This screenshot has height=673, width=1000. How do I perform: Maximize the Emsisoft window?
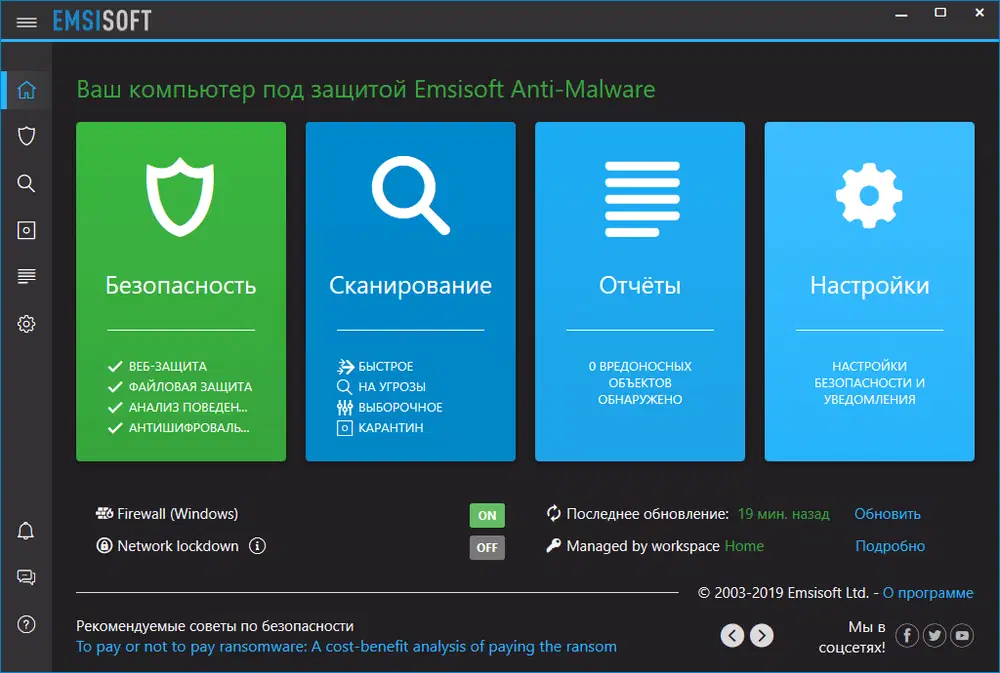pyautogui.click(x=940, y=12)
